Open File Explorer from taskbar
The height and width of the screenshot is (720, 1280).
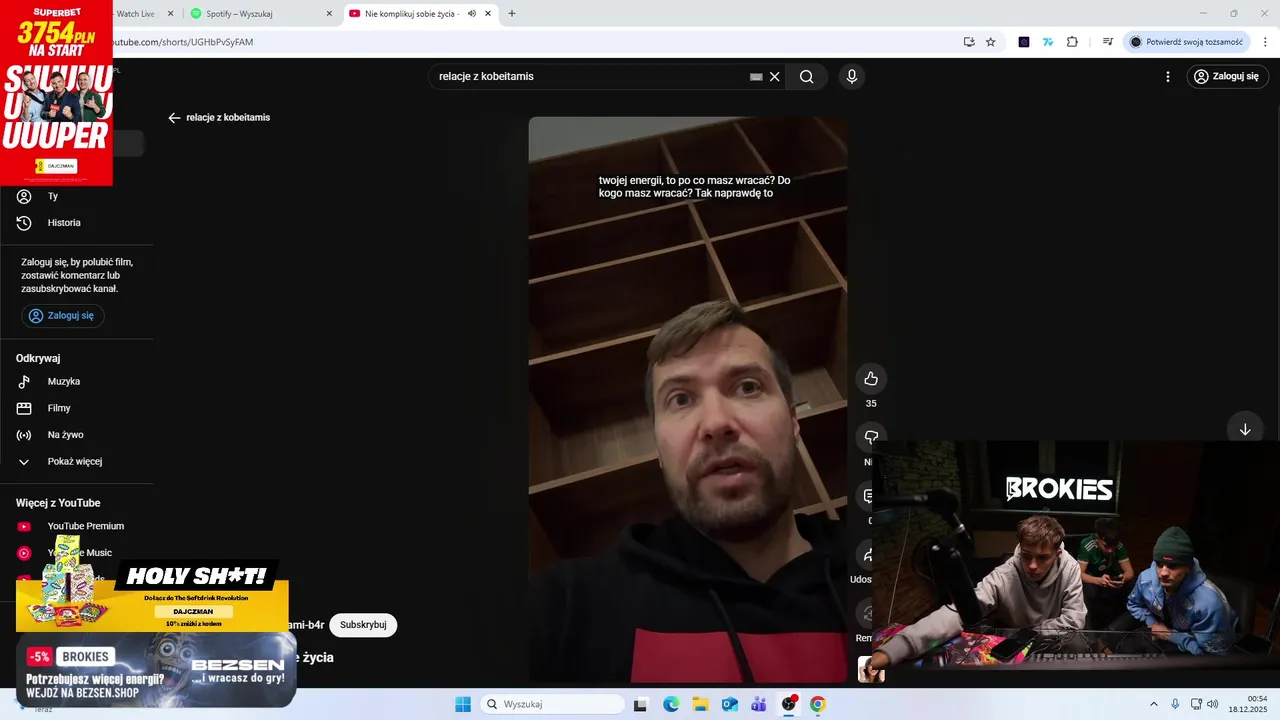(700, 704)
